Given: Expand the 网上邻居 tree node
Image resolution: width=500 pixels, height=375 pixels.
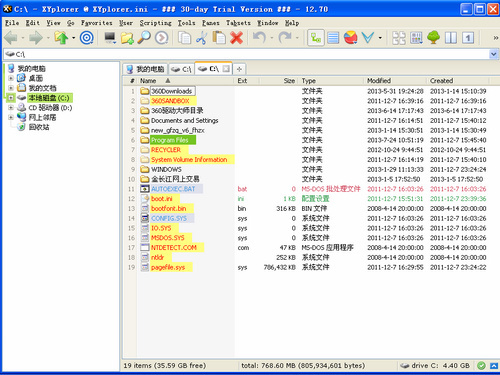Looking at the screenshot, I should coord(11,117).
